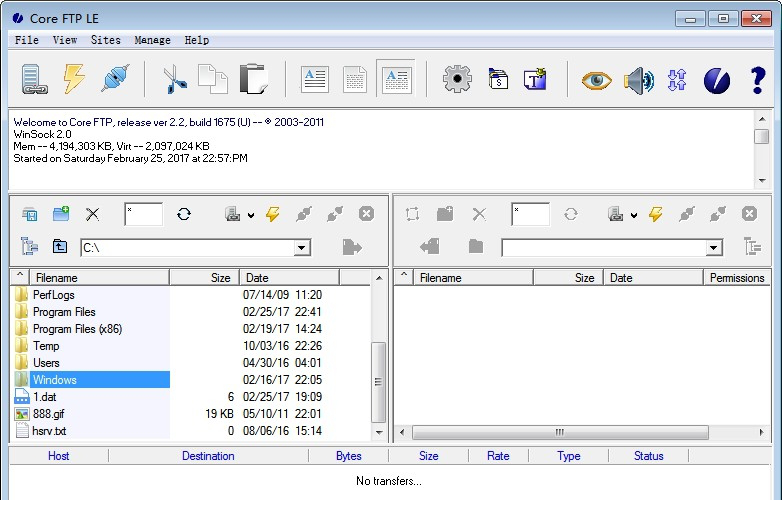Open the scheduler calendar icon
The height and width of the screenshot is (520, 782).
tap(498, 79)
